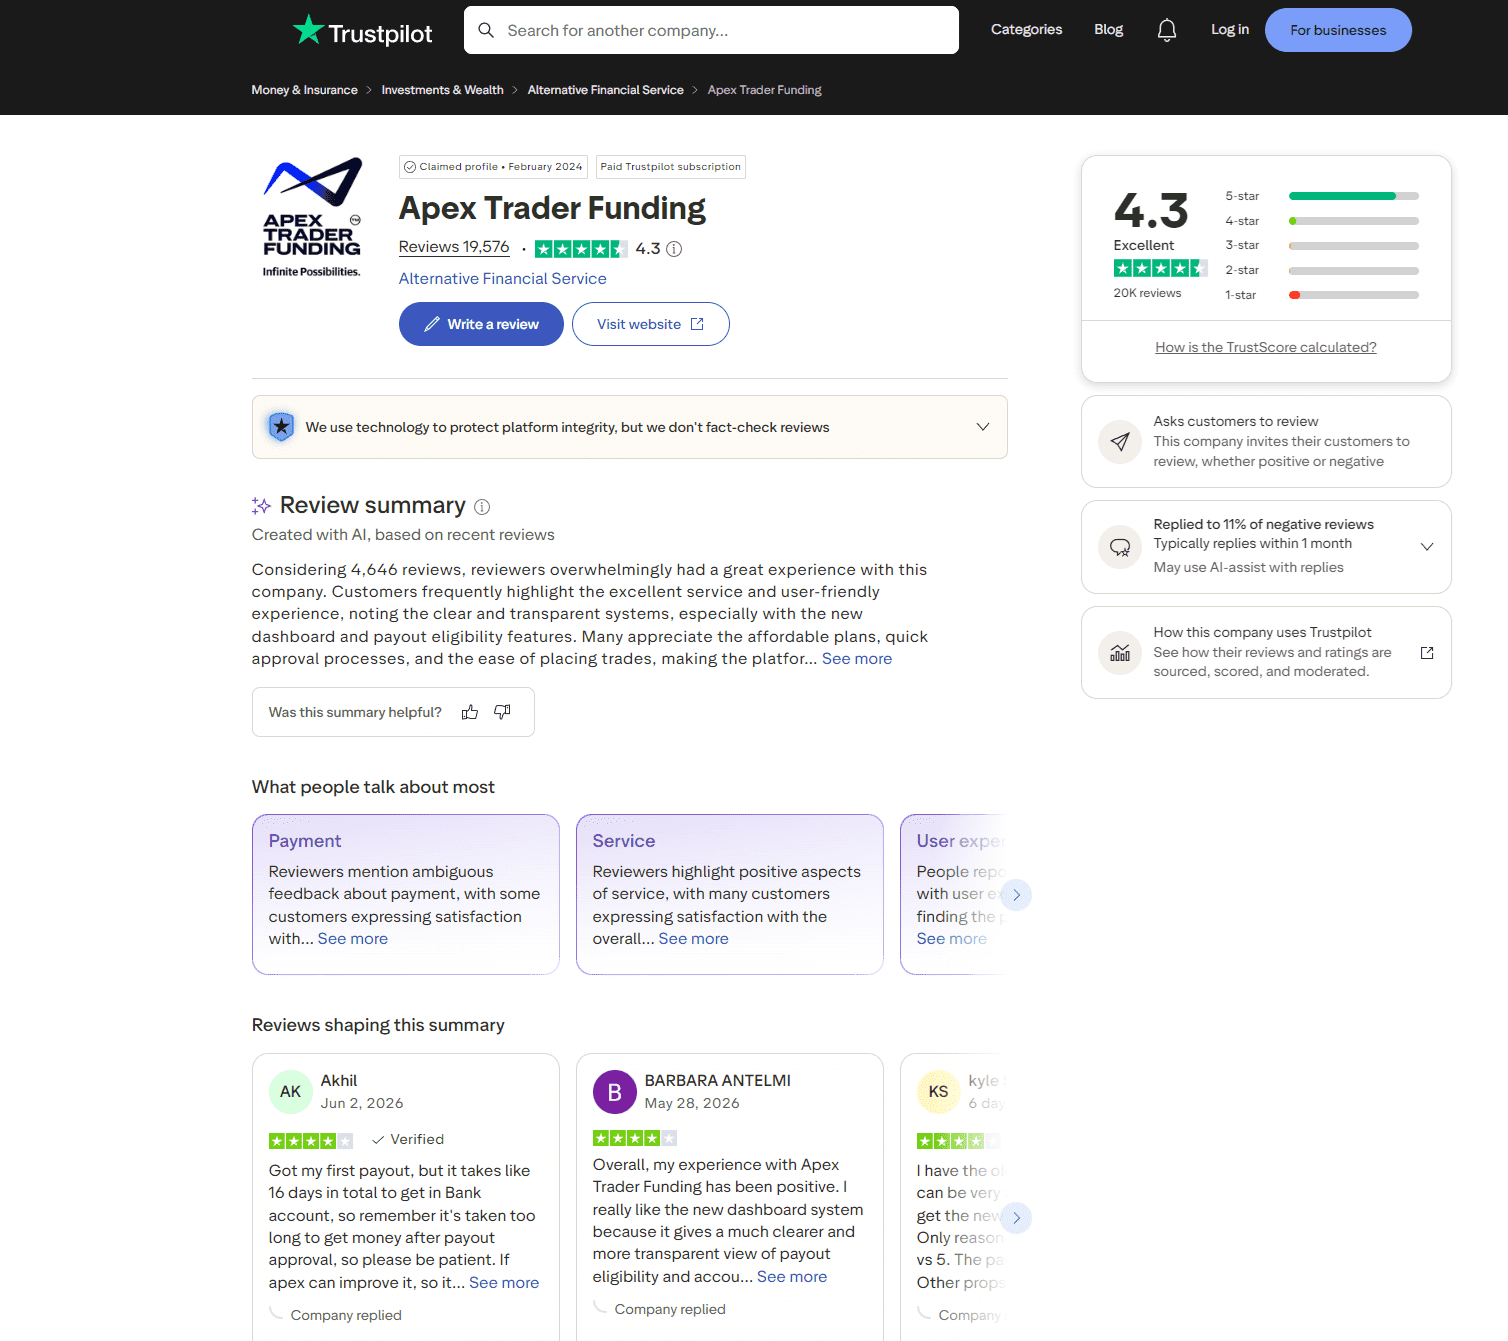The width and height of the screenshot is (1508, 1341).
Task: Click Log in
Action: pyautogui.click(x=1230, y=30)
